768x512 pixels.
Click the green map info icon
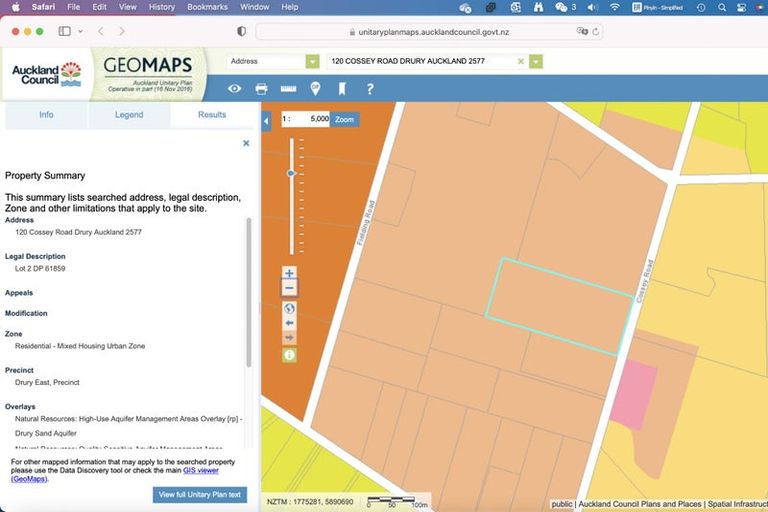coord(290,354)
